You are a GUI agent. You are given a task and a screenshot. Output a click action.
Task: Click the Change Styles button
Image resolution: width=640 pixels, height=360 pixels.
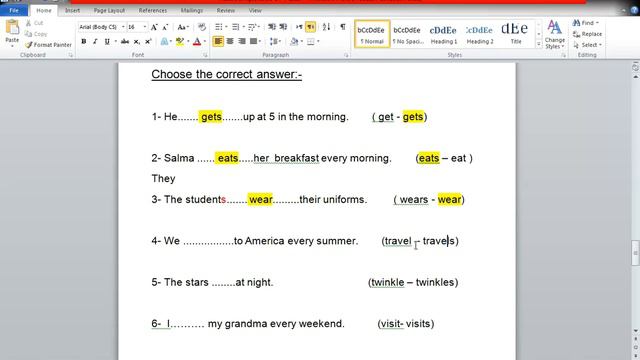pyautogui.click(x=555, y=34)
